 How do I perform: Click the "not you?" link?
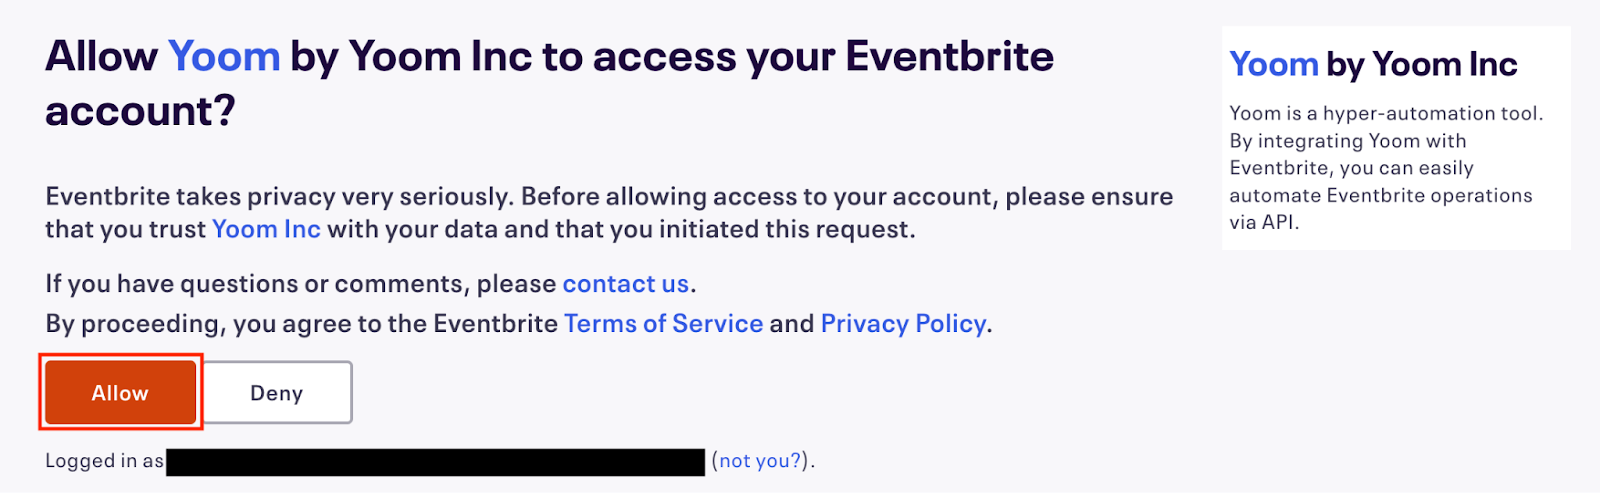(x=760, y=461)
